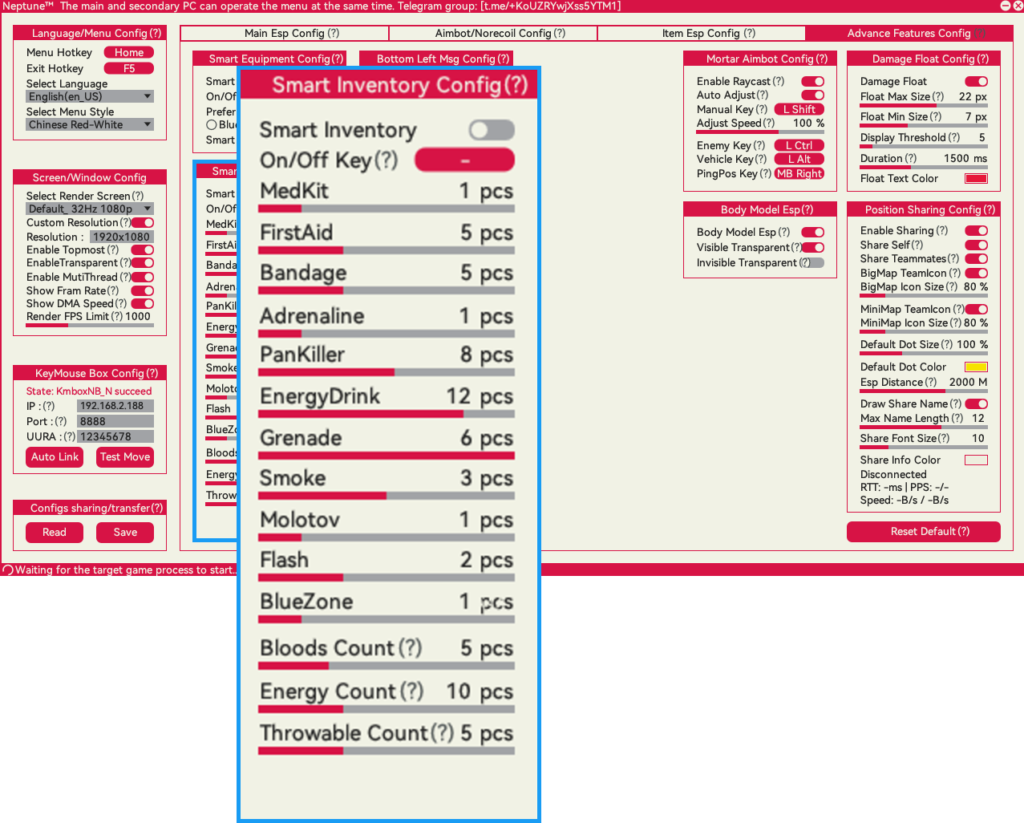This screenshot has width=1024, height=823.
Task: Edit the IP address field
Action: pyautogui.click(x=116, y=406)
